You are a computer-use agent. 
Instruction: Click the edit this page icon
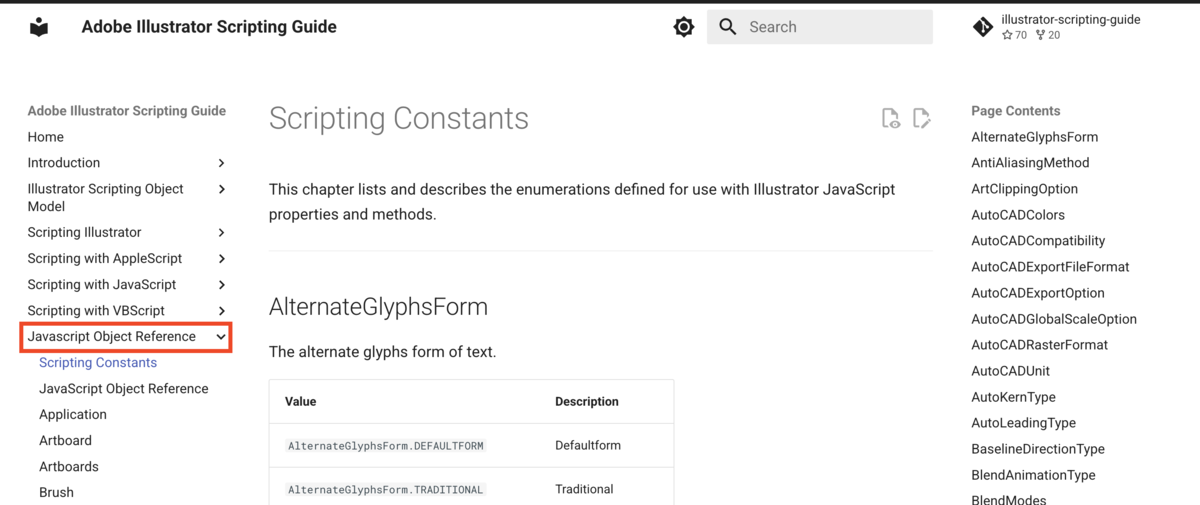click(922, 119)
